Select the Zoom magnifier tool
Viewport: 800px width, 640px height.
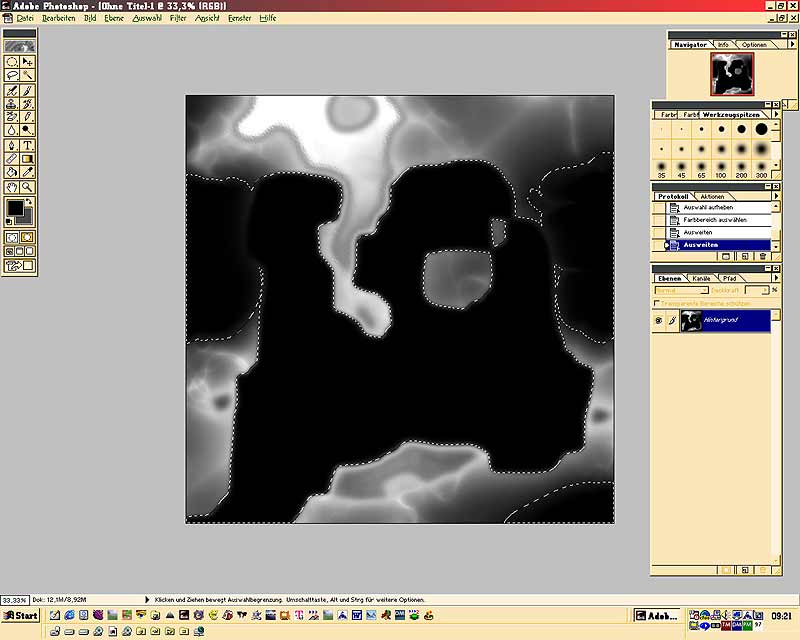pyautogui.click(x=28, y=187)
